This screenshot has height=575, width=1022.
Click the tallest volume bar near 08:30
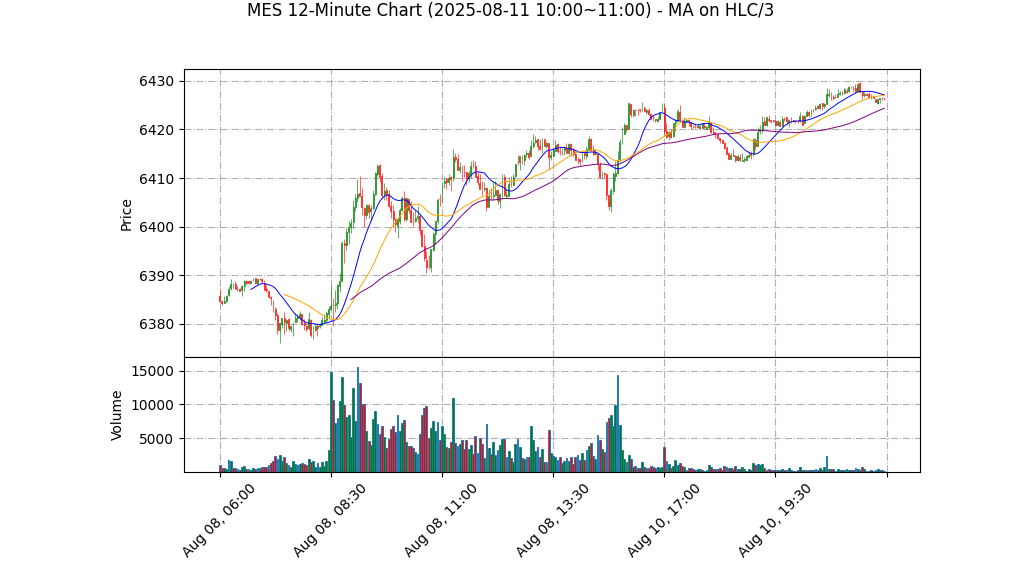click(358, 419)
